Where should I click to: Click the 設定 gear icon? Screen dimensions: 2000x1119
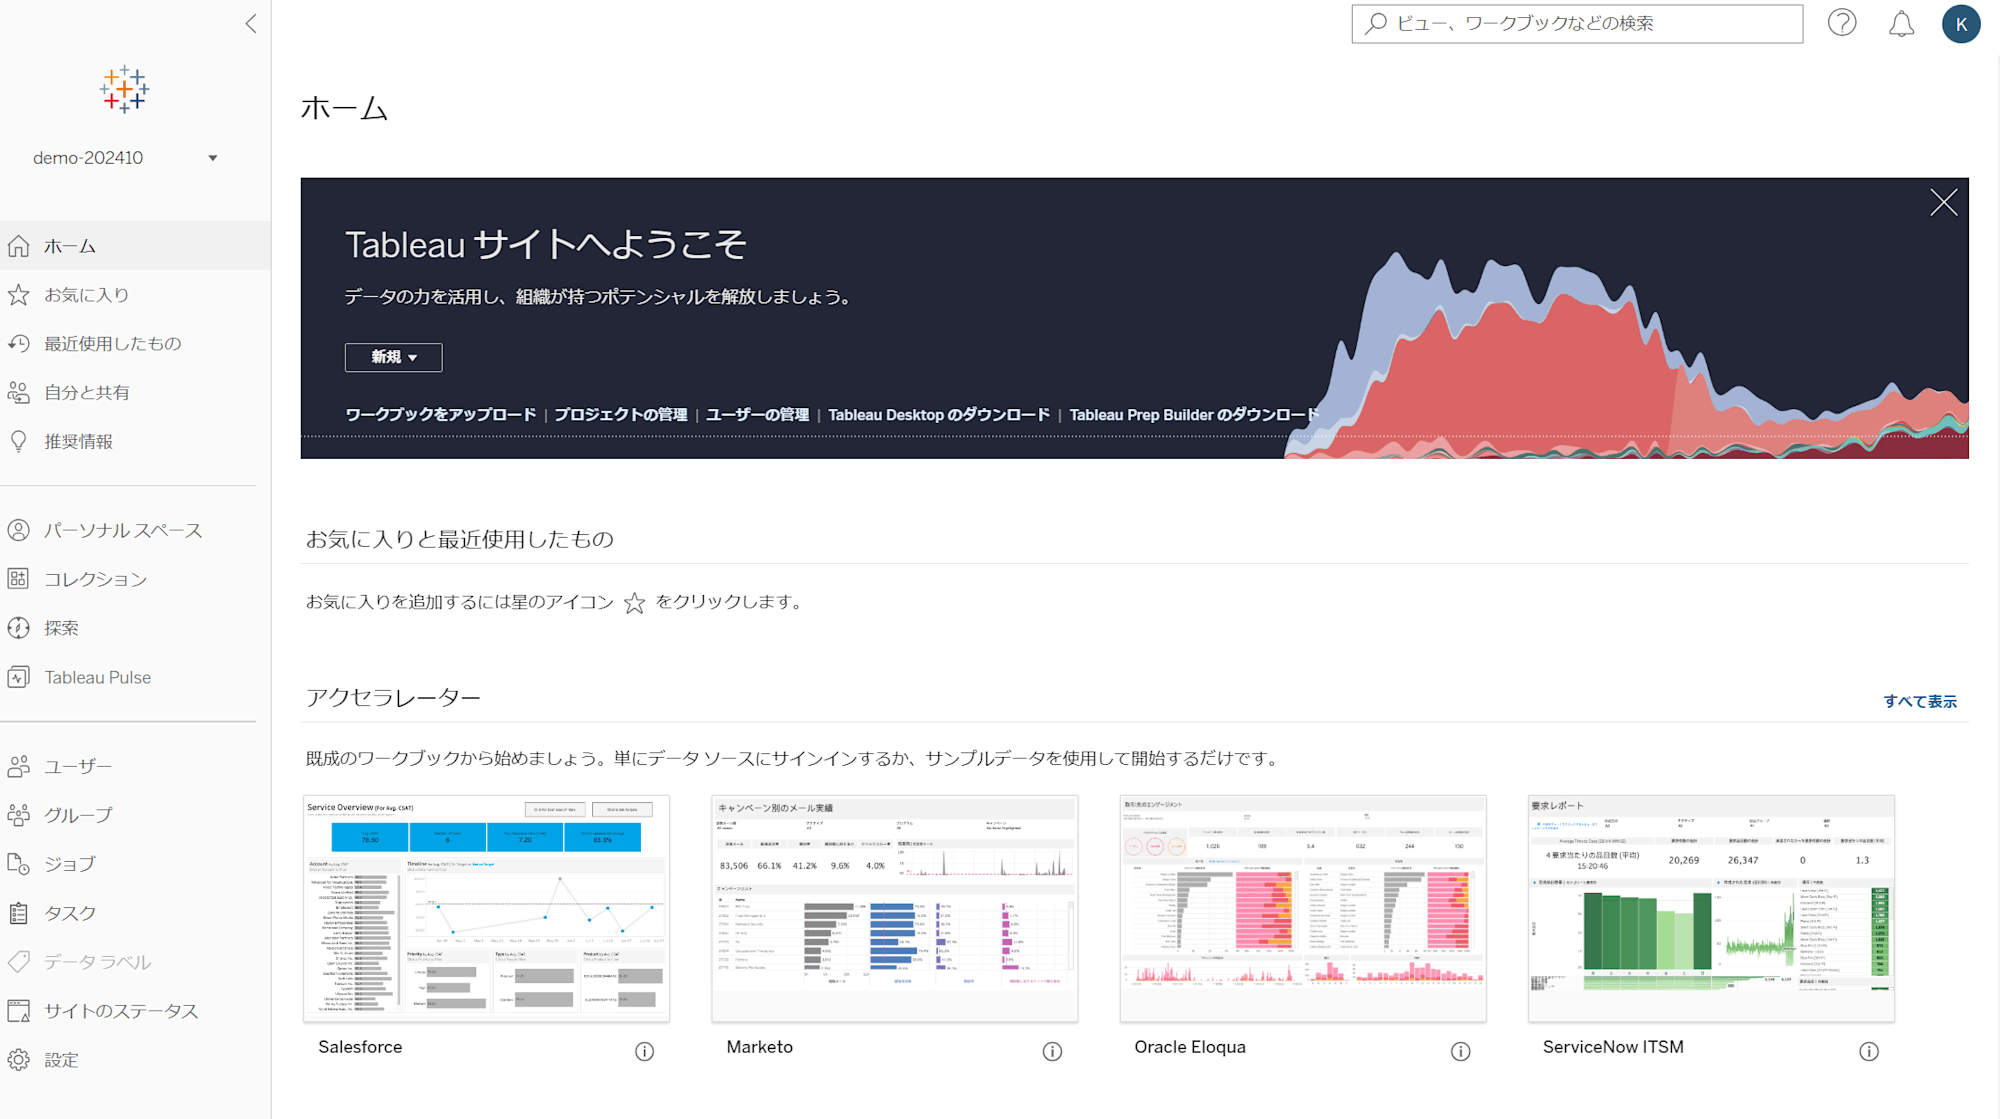click(x=19, y=1060)
